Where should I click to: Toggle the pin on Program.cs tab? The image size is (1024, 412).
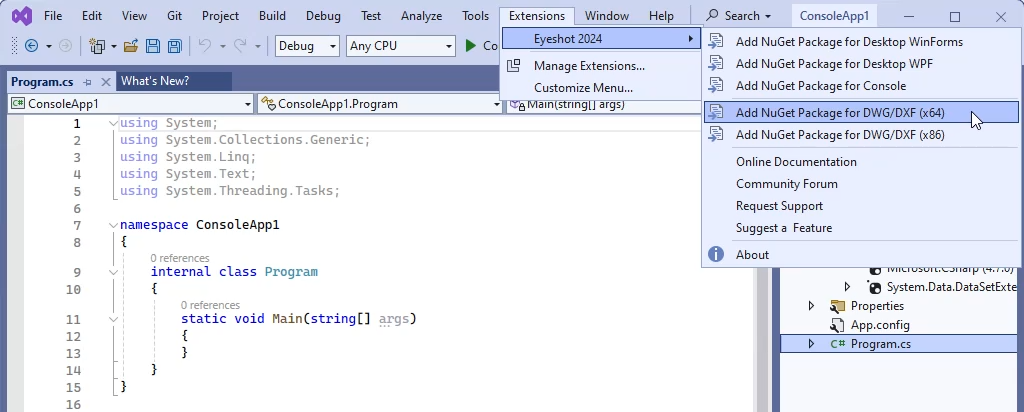[x=87, y=82]
